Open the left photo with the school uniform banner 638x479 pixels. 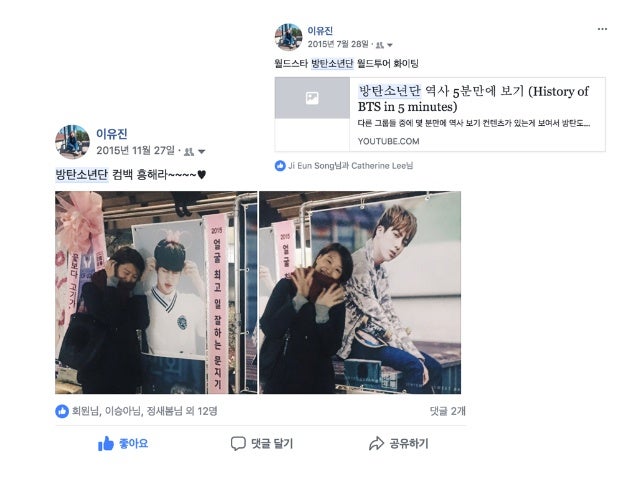tap(156, 292)
